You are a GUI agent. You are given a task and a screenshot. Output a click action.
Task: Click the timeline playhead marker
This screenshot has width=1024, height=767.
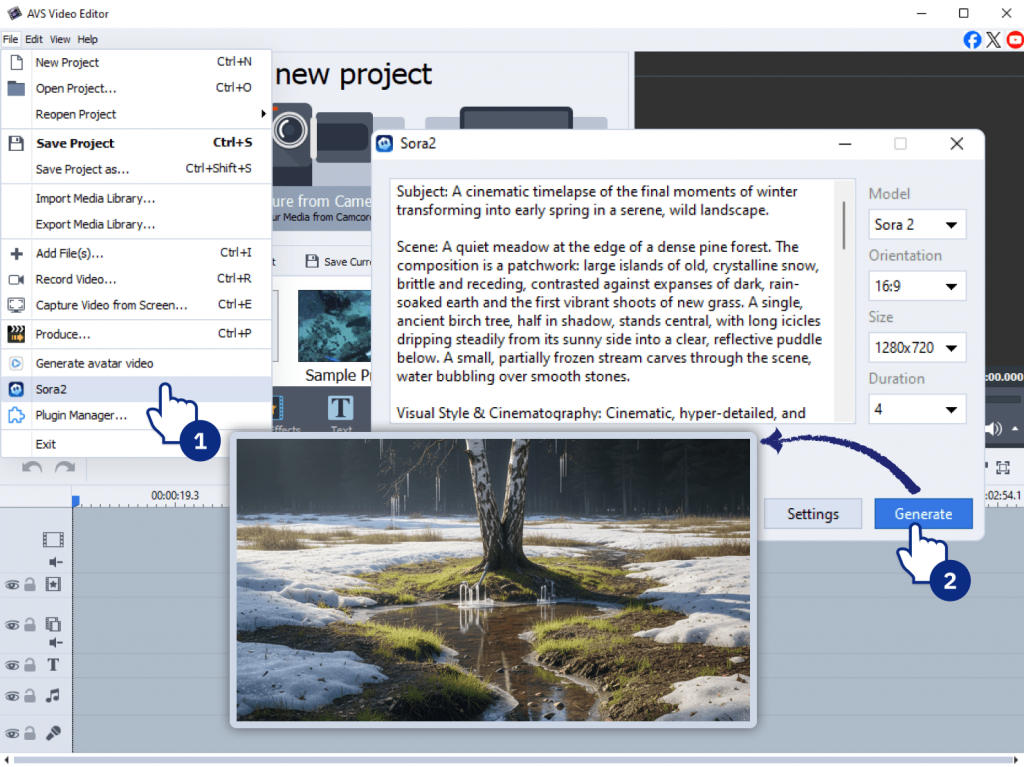75,501
